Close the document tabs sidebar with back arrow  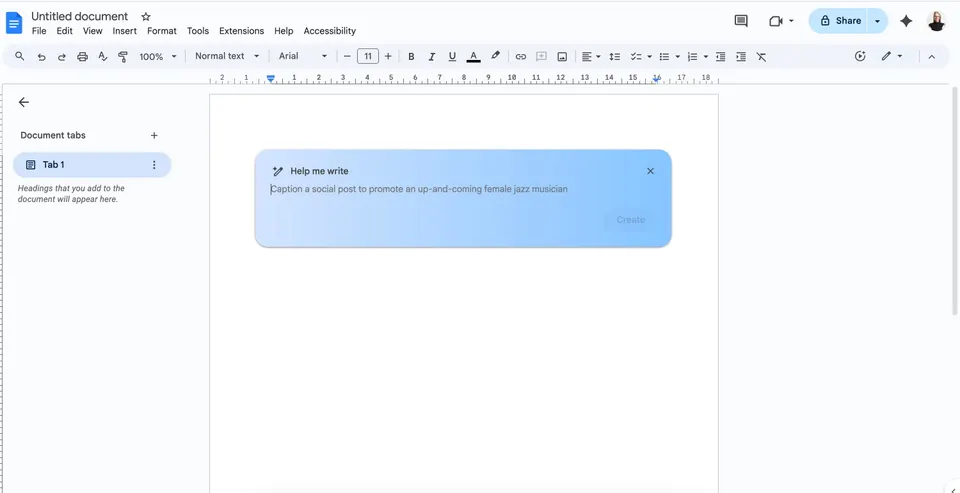[23, 102]
